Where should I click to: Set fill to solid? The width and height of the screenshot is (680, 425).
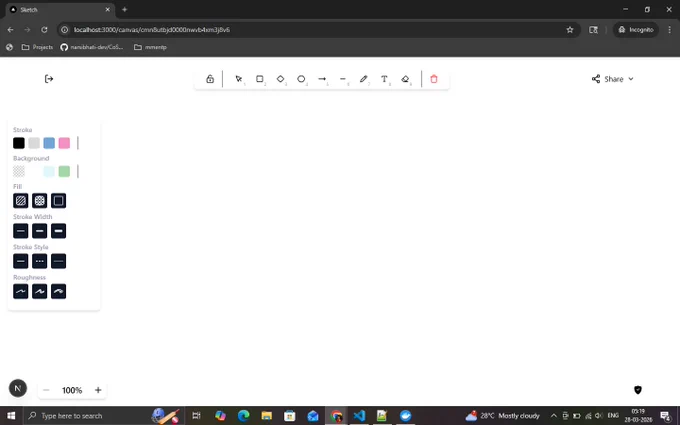(x=59, y=201)
